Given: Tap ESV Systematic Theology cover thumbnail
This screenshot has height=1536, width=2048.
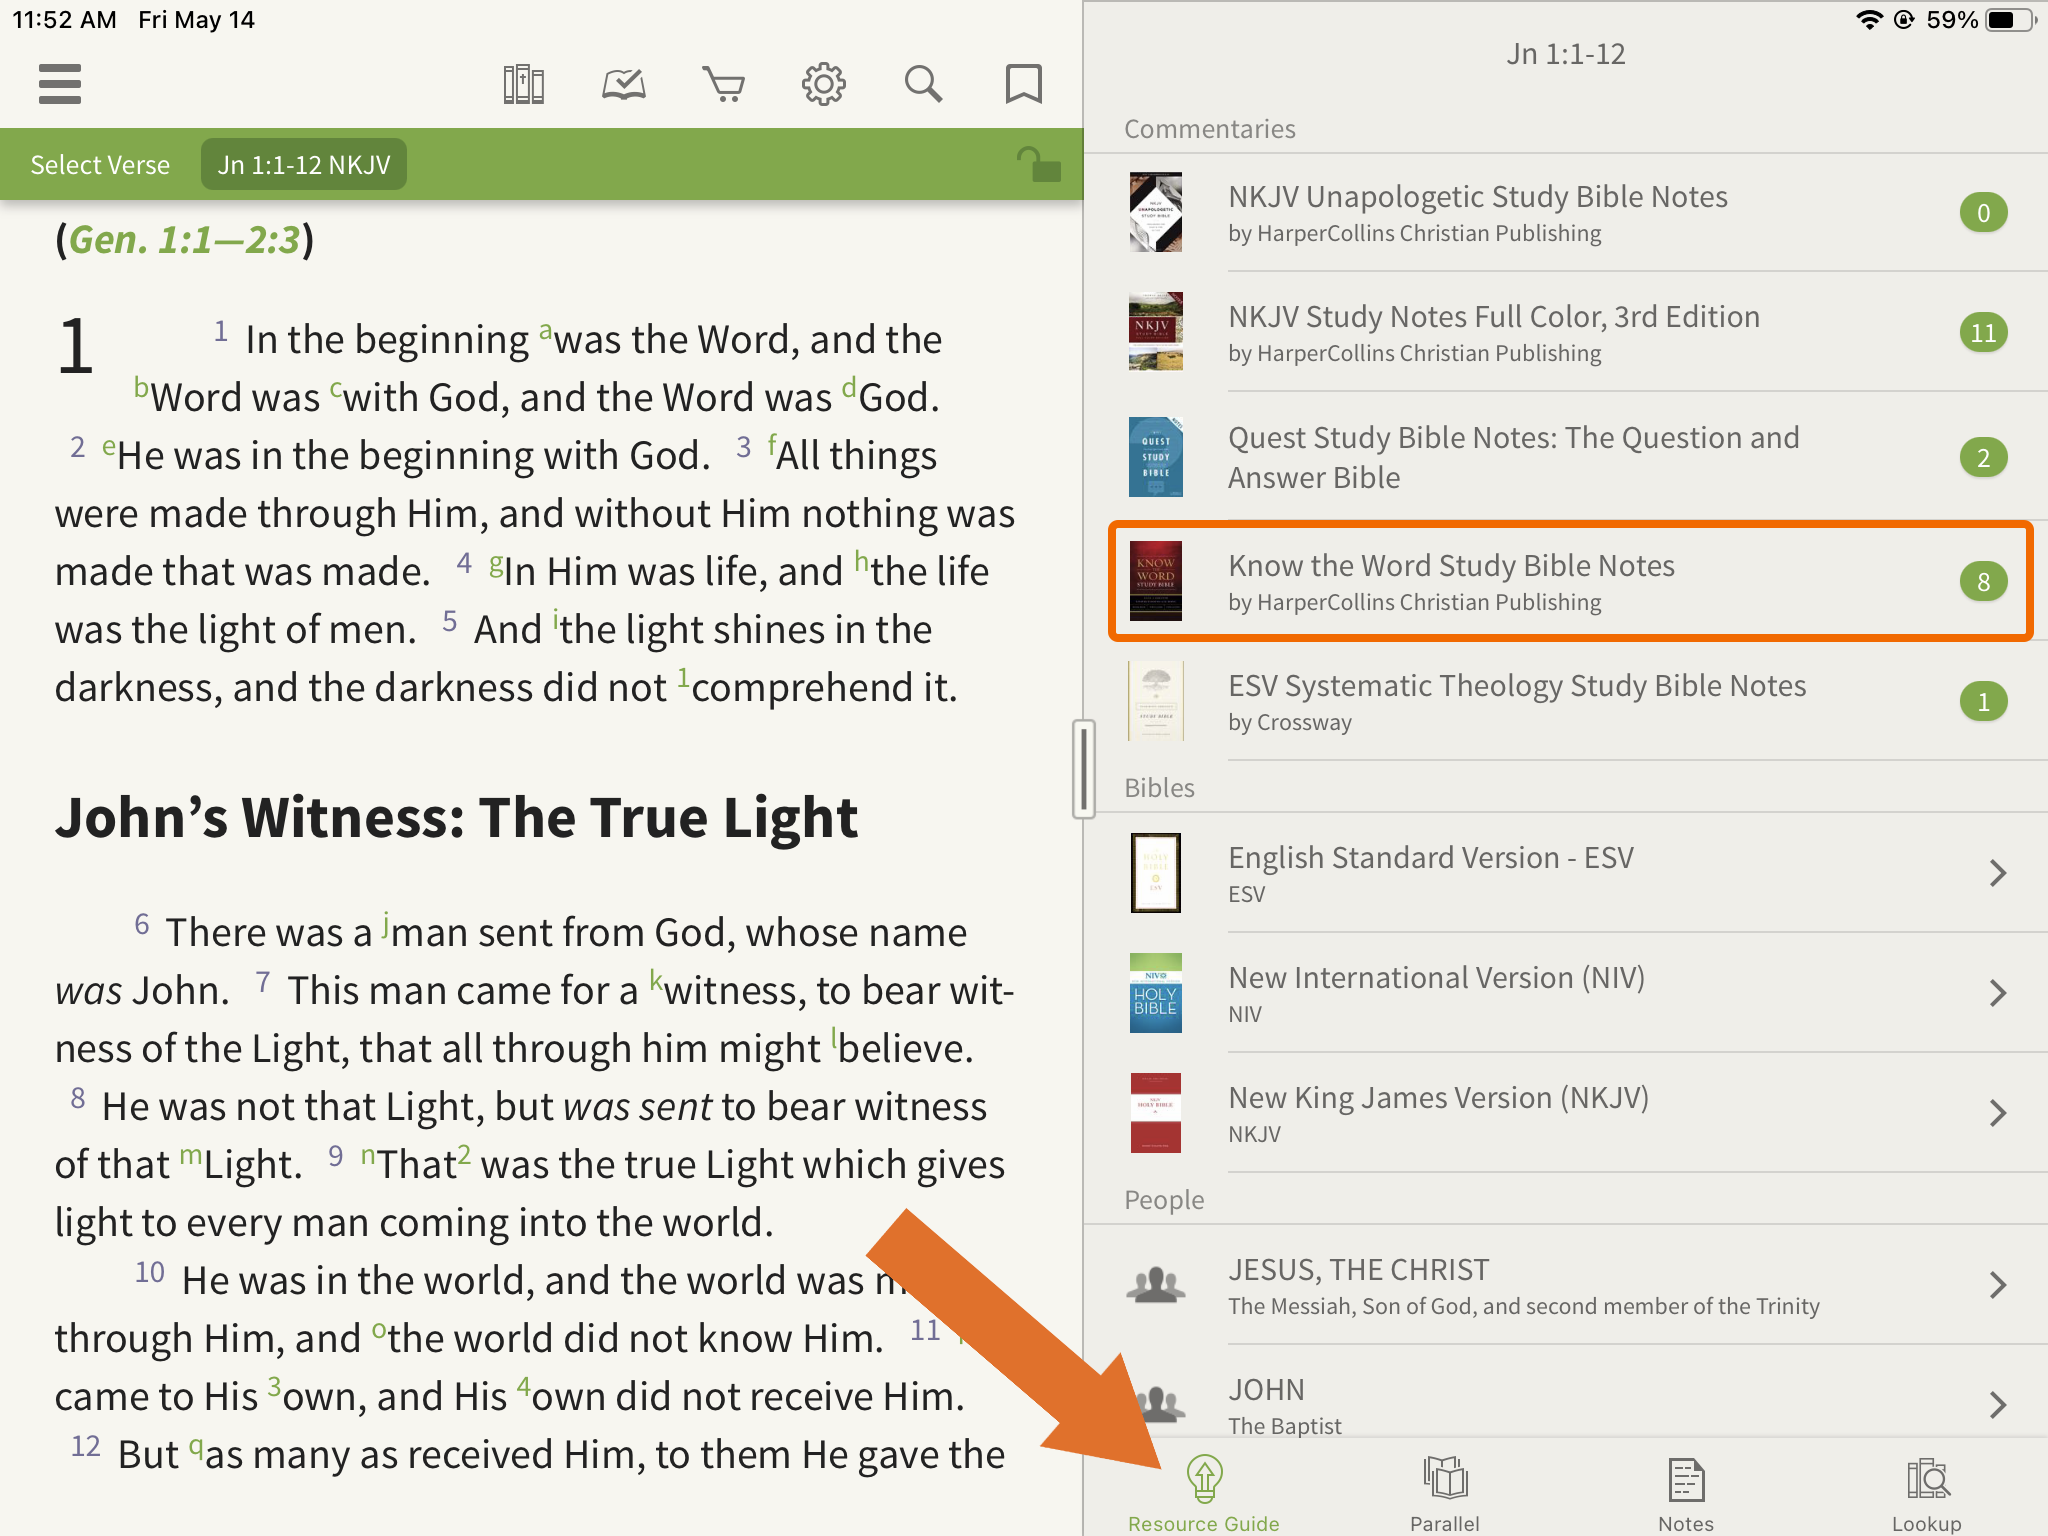Looking at the screenshot, I should pos(1155,701).
